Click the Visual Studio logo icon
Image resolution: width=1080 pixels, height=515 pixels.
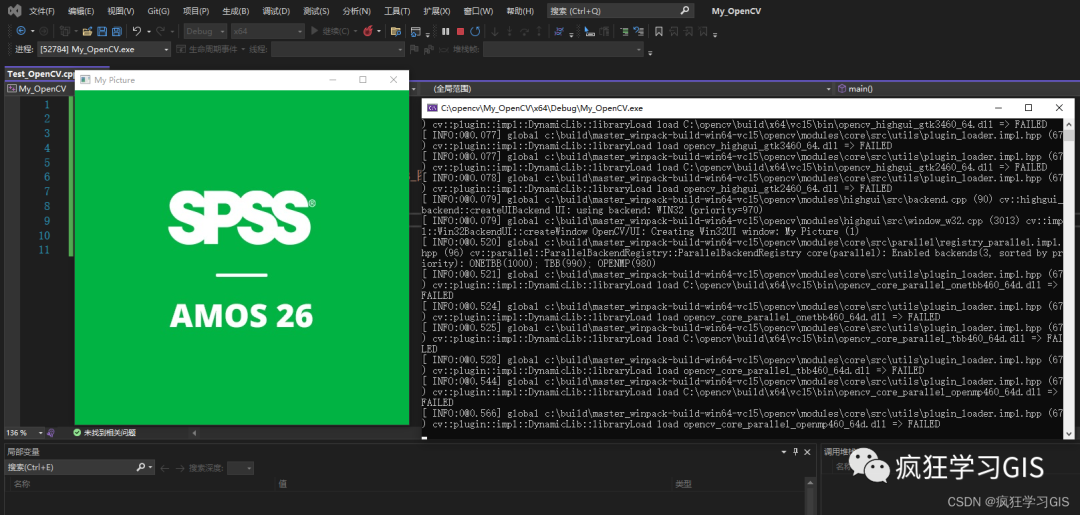point(14,11)
